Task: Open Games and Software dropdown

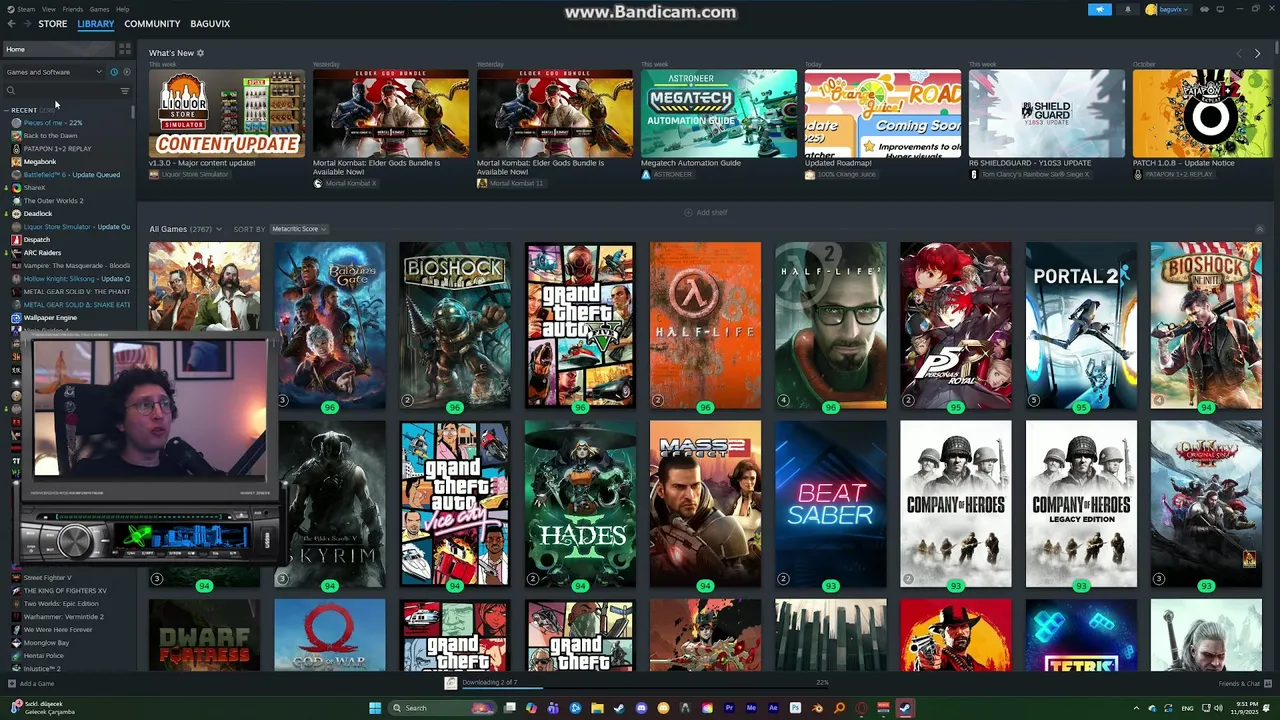Action: pos(54,72)
